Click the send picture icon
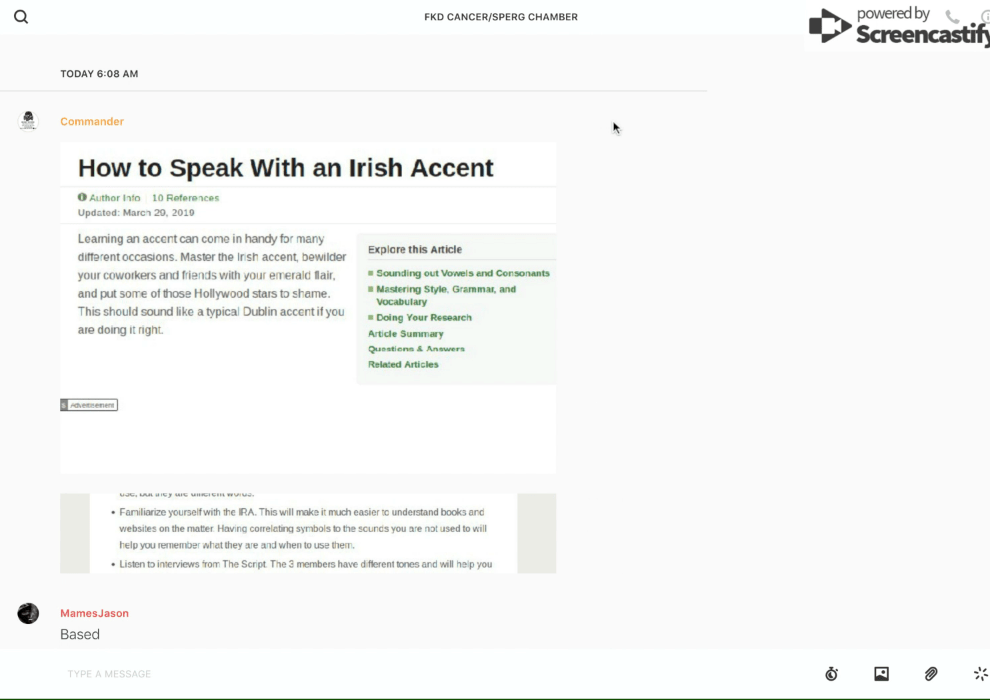Image resolution: width=990 pixels, height=700 pixels. point(881,674)
